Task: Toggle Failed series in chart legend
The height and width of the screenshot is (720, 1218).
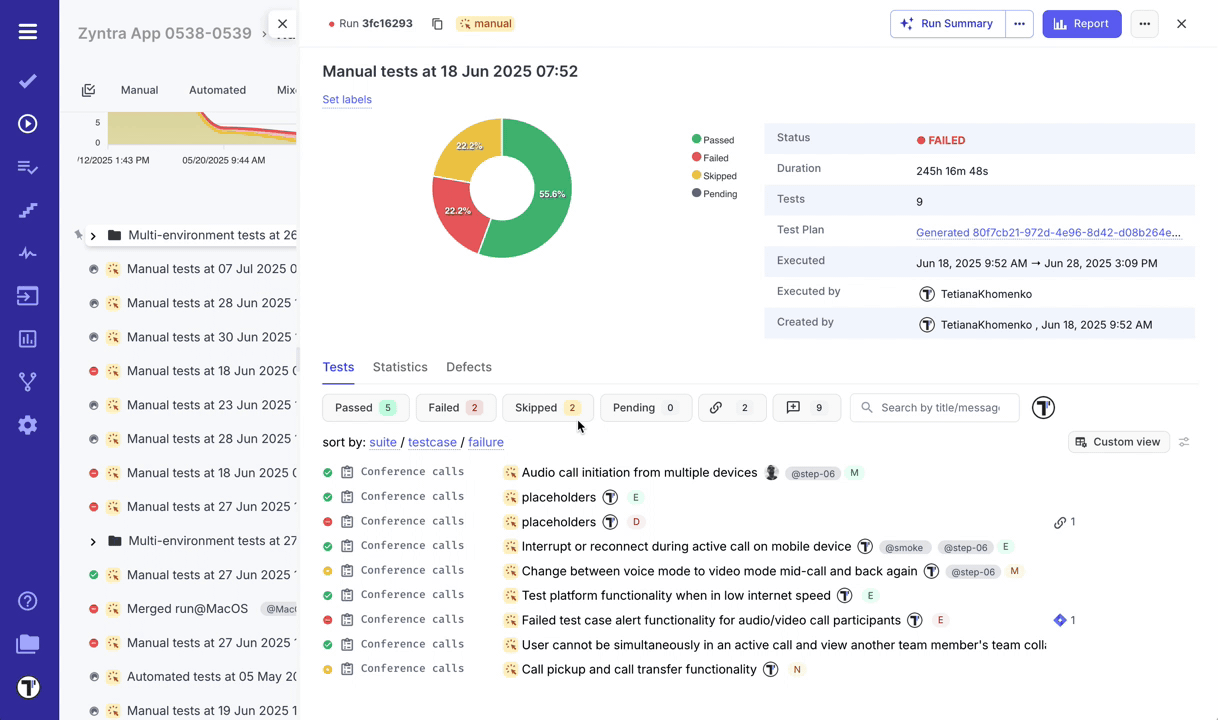Action: coord(710,158)
